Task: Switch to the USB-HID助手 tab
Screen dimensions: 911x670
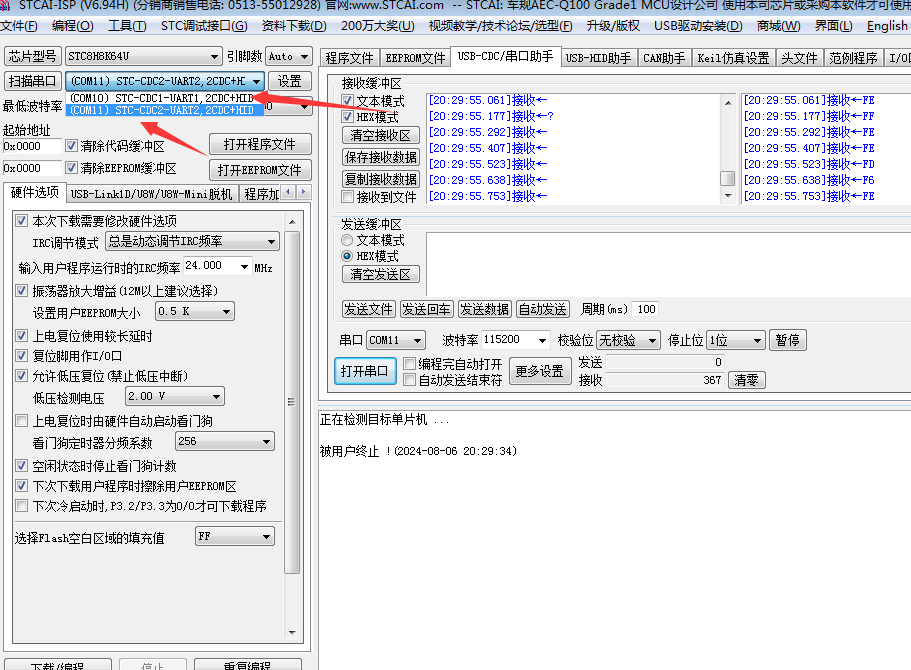Action: pyautogui.click(x=598, y=58)
